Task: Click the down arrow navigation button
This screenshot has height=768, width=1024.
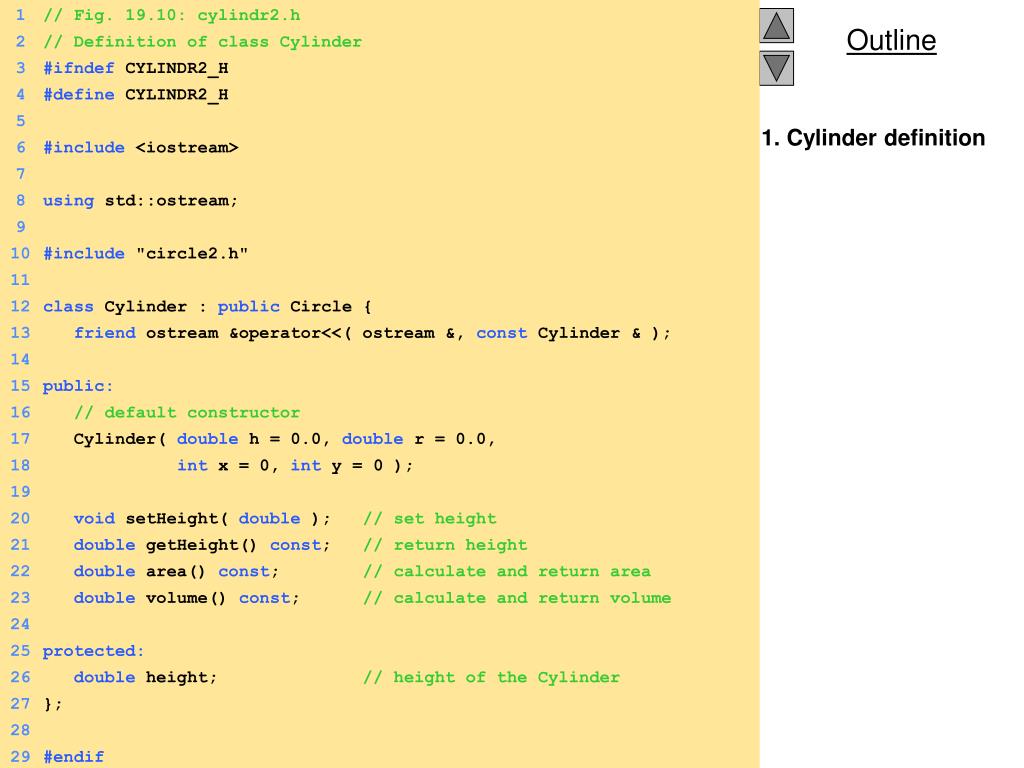Action: pyautogui.click(x=776, y=68)
